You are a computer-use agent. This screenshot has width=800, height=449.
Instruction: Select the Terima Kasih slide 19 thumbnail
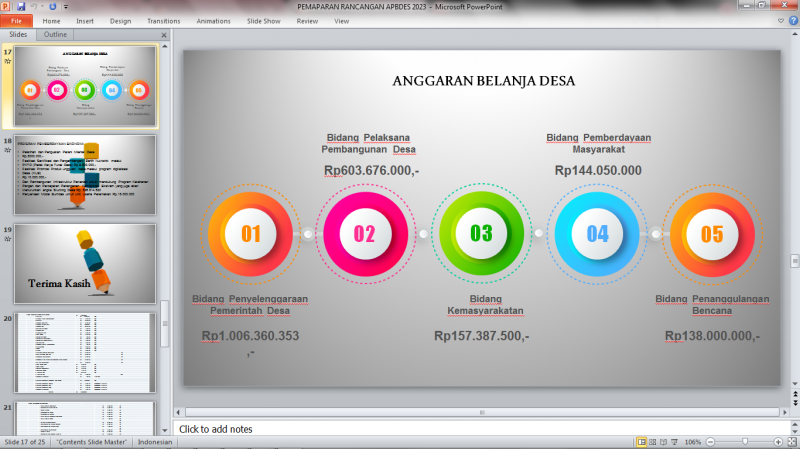pos(84,264)
